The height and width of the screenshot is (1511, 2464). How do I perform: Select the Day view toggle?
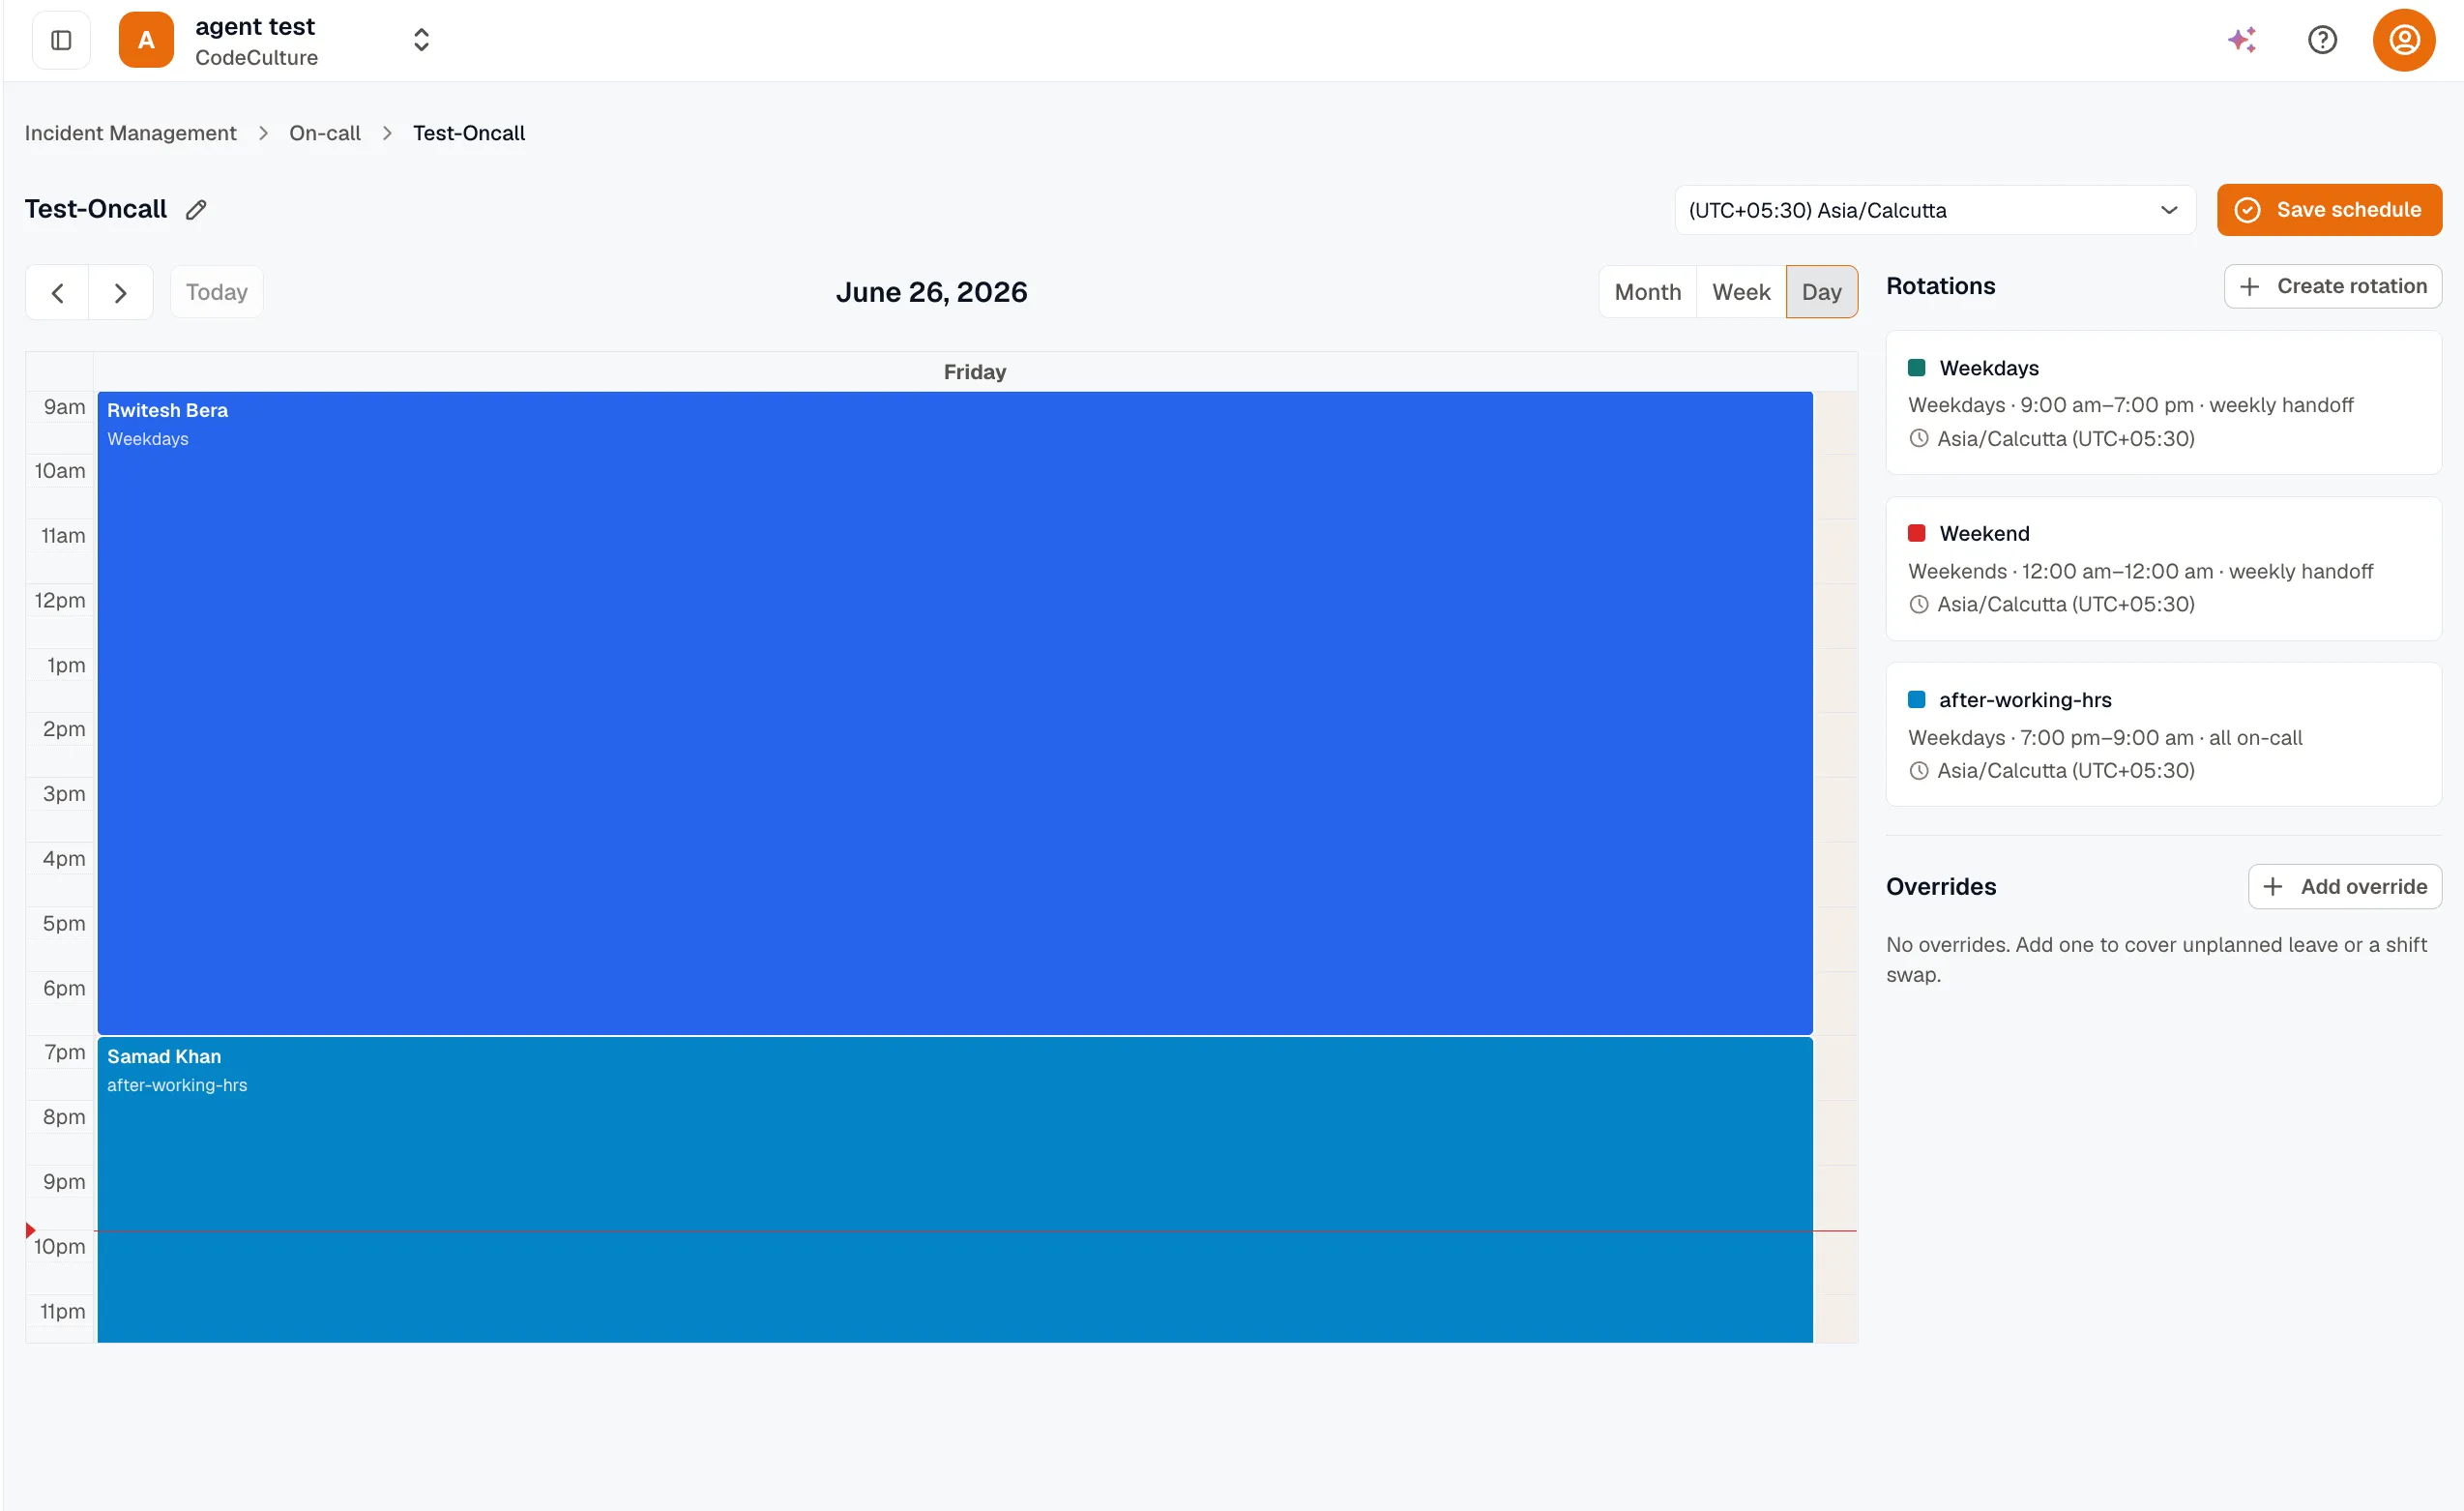click(1821, 292)
